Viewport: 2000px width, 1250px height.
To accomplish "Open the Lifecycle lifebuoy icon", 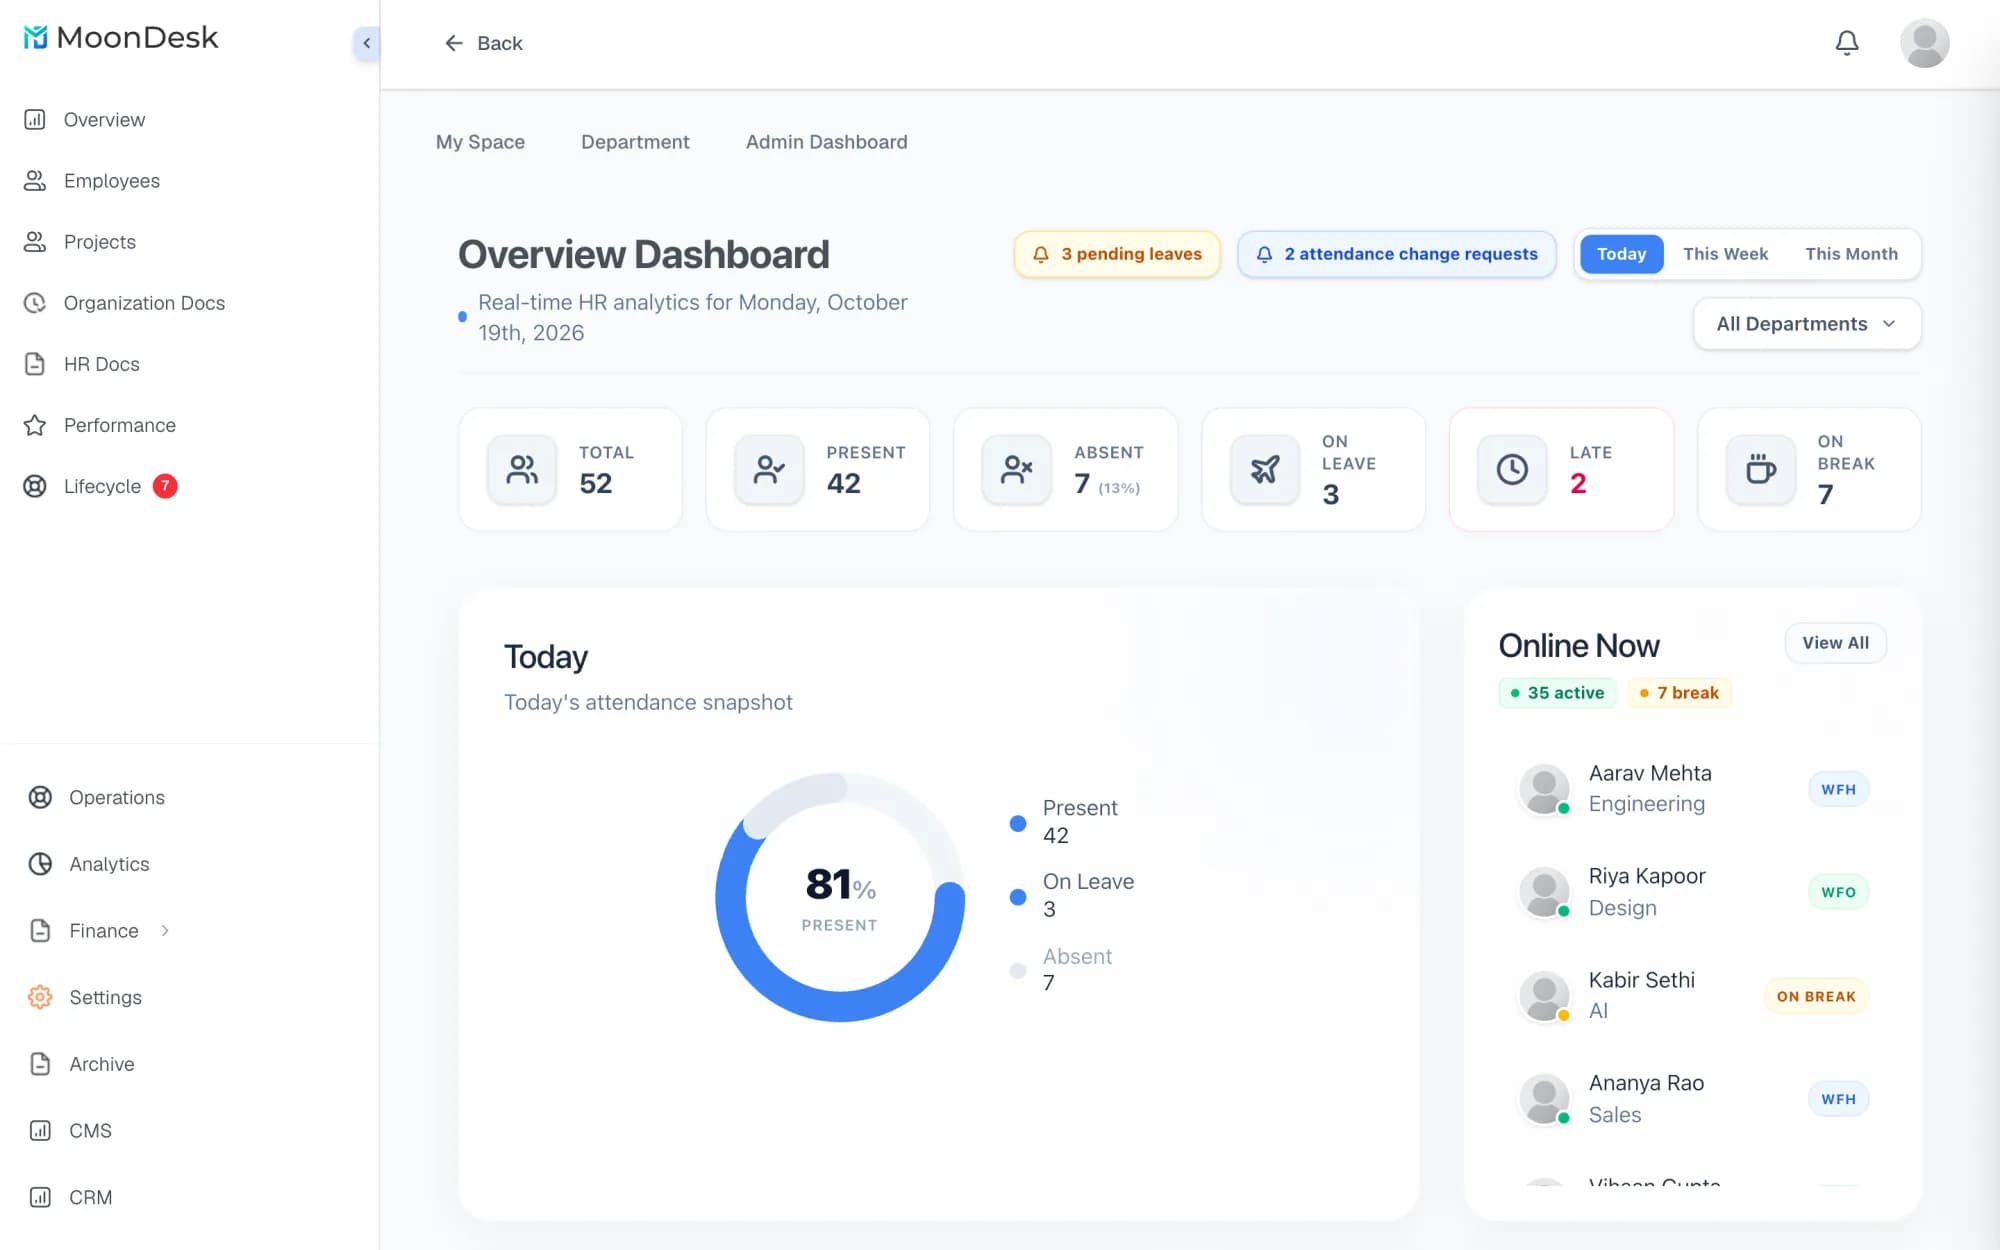I will coord(35,486).
